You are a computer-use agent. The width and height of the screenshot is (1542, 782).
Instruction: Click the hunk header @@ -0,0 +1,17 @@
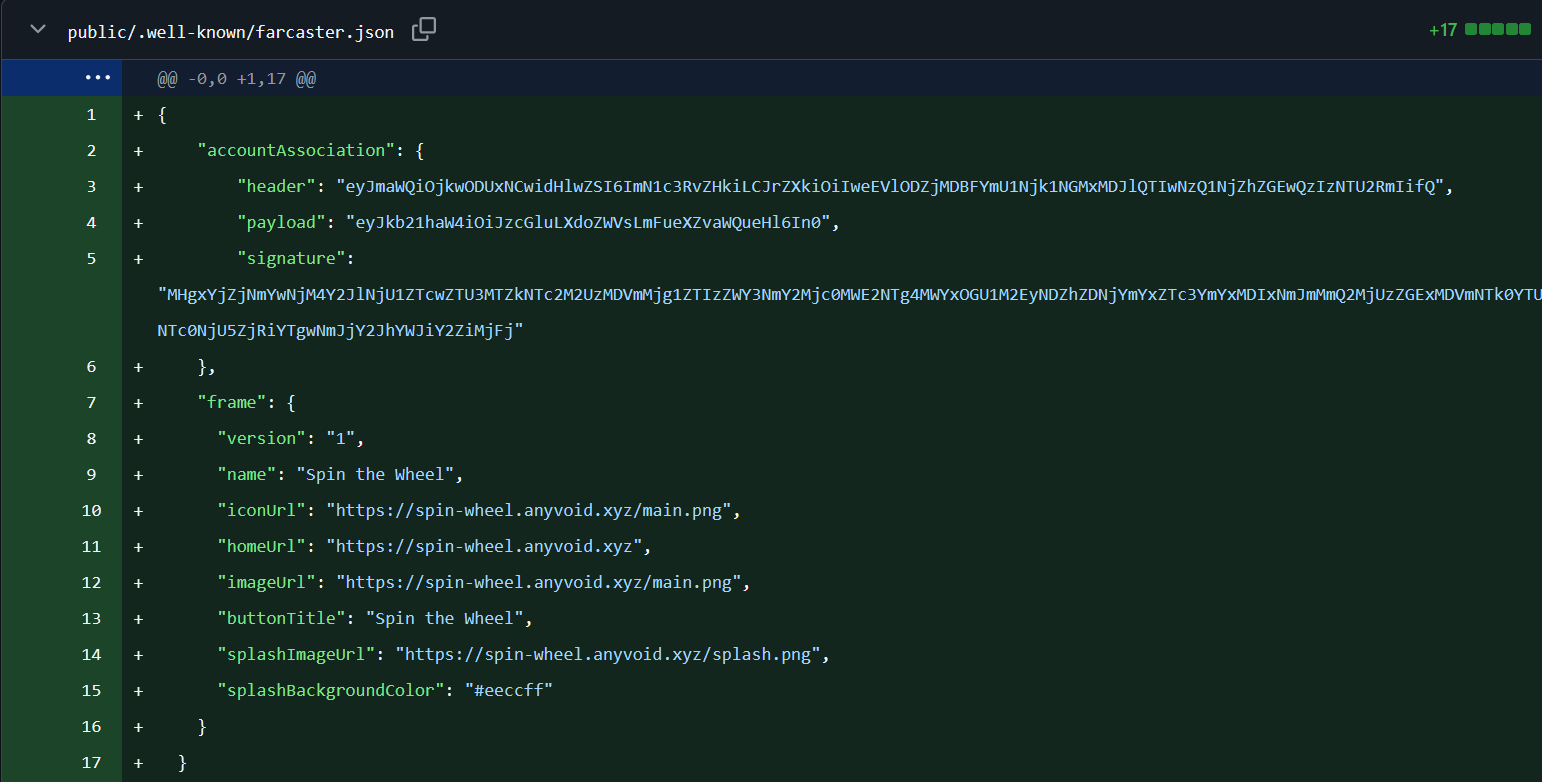click(235, 77)
